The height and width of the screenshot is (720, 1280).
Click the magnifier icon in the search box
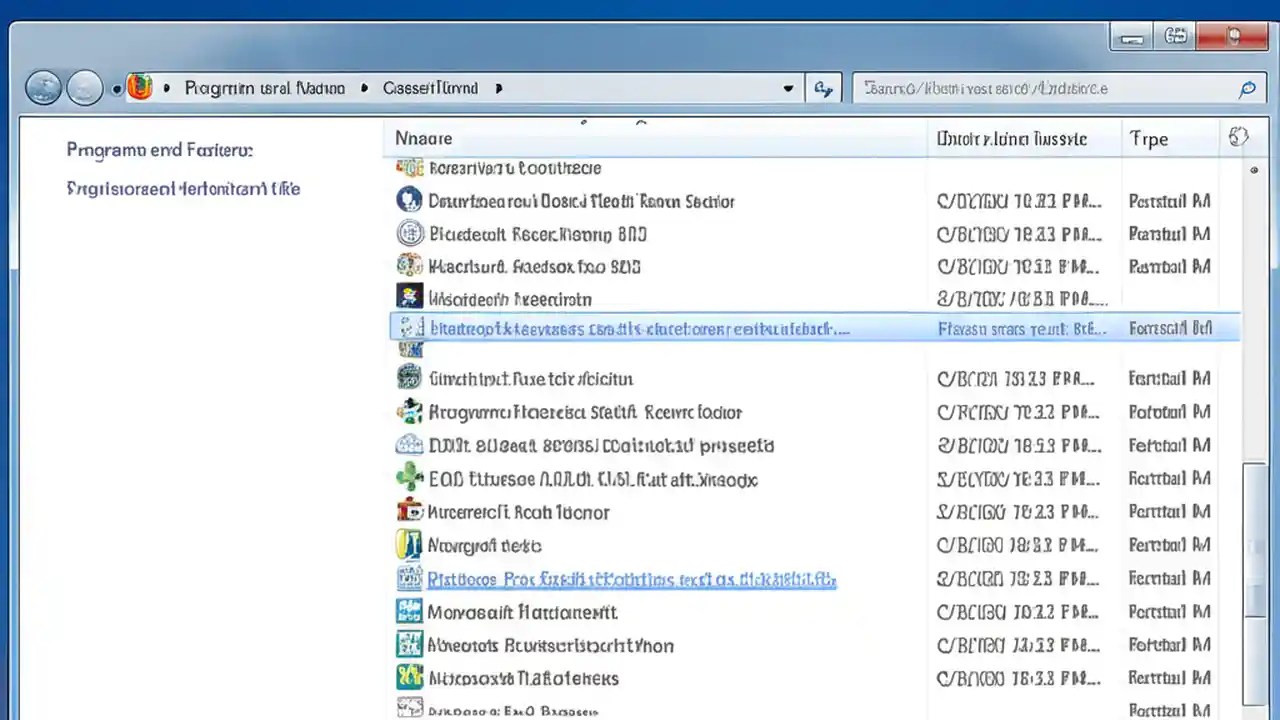click(1247, 89)
